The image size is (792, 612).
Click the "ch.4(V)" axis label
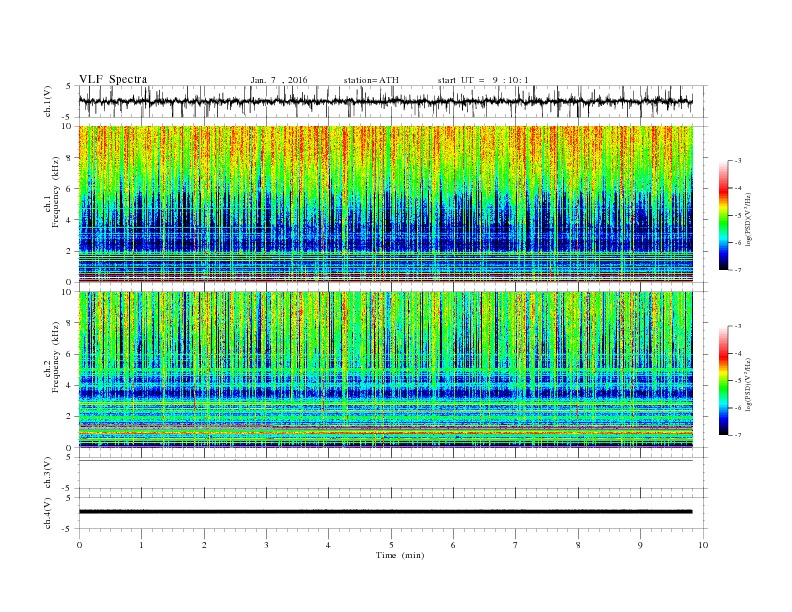(48, 513)
